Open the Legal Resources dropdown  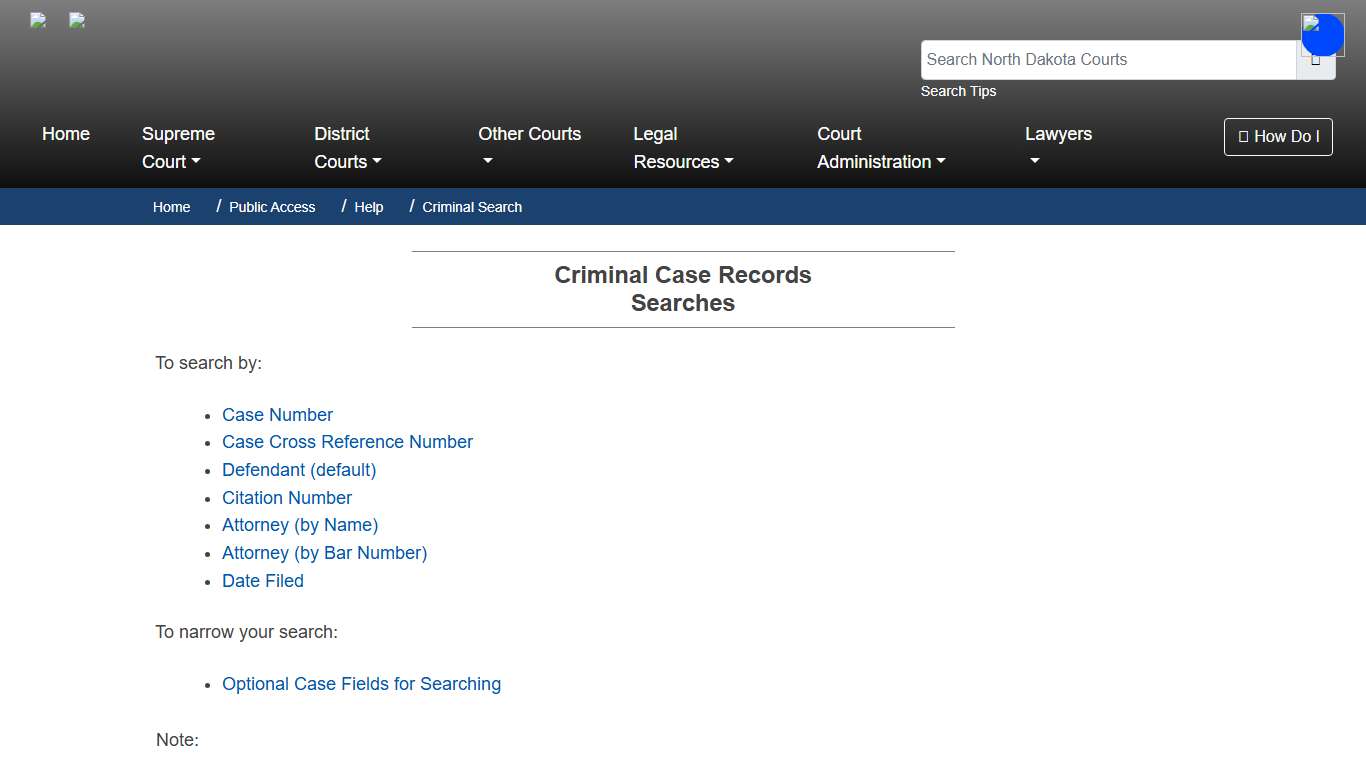click(x=683, y=147)
